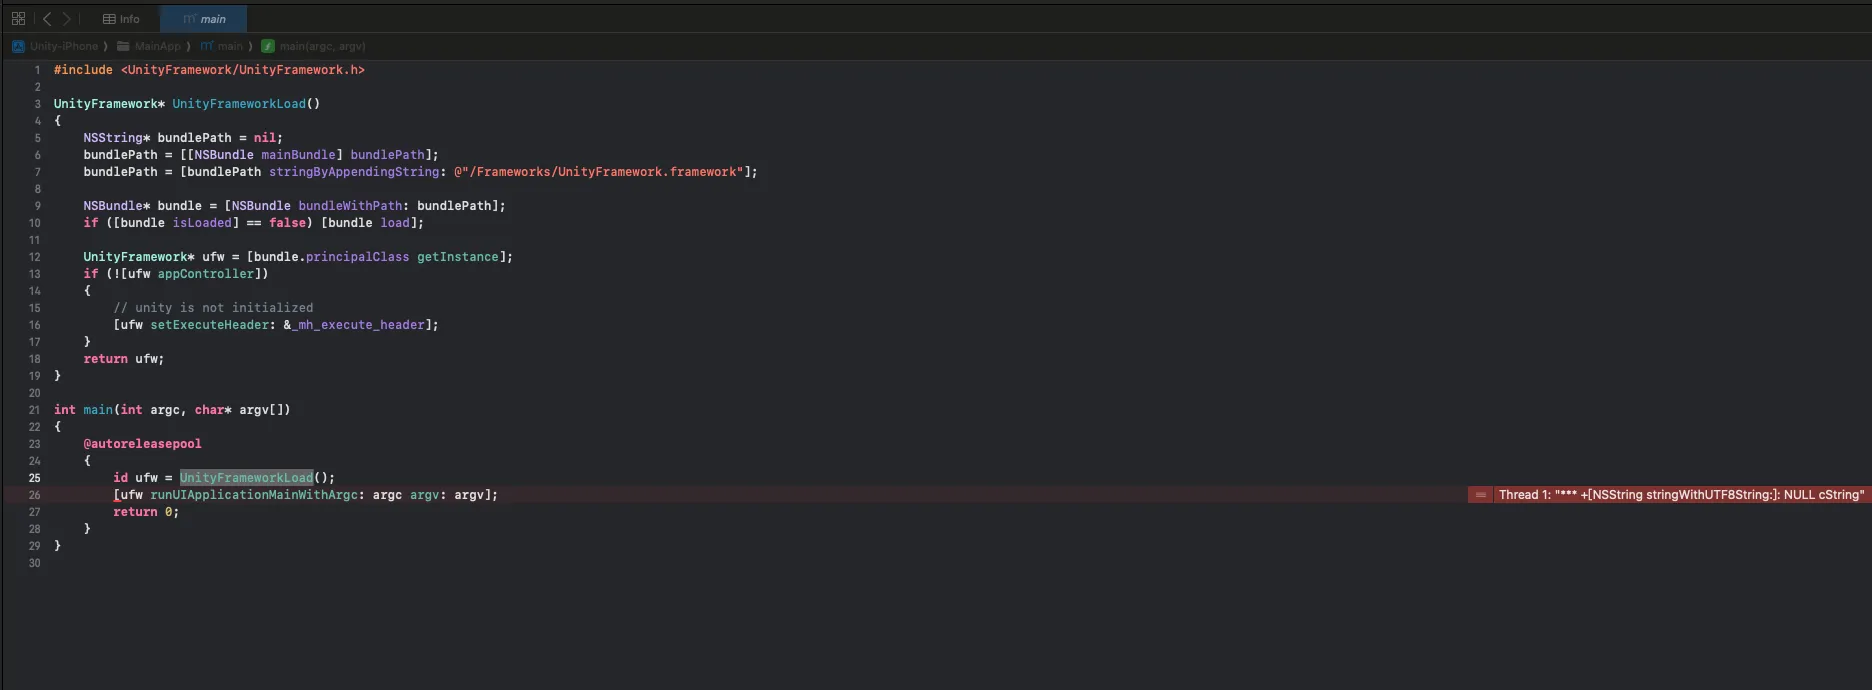Open the main file breadcrumb in jump bar
This screenshot has width=1872, height=690.
[x=222, y=46]
